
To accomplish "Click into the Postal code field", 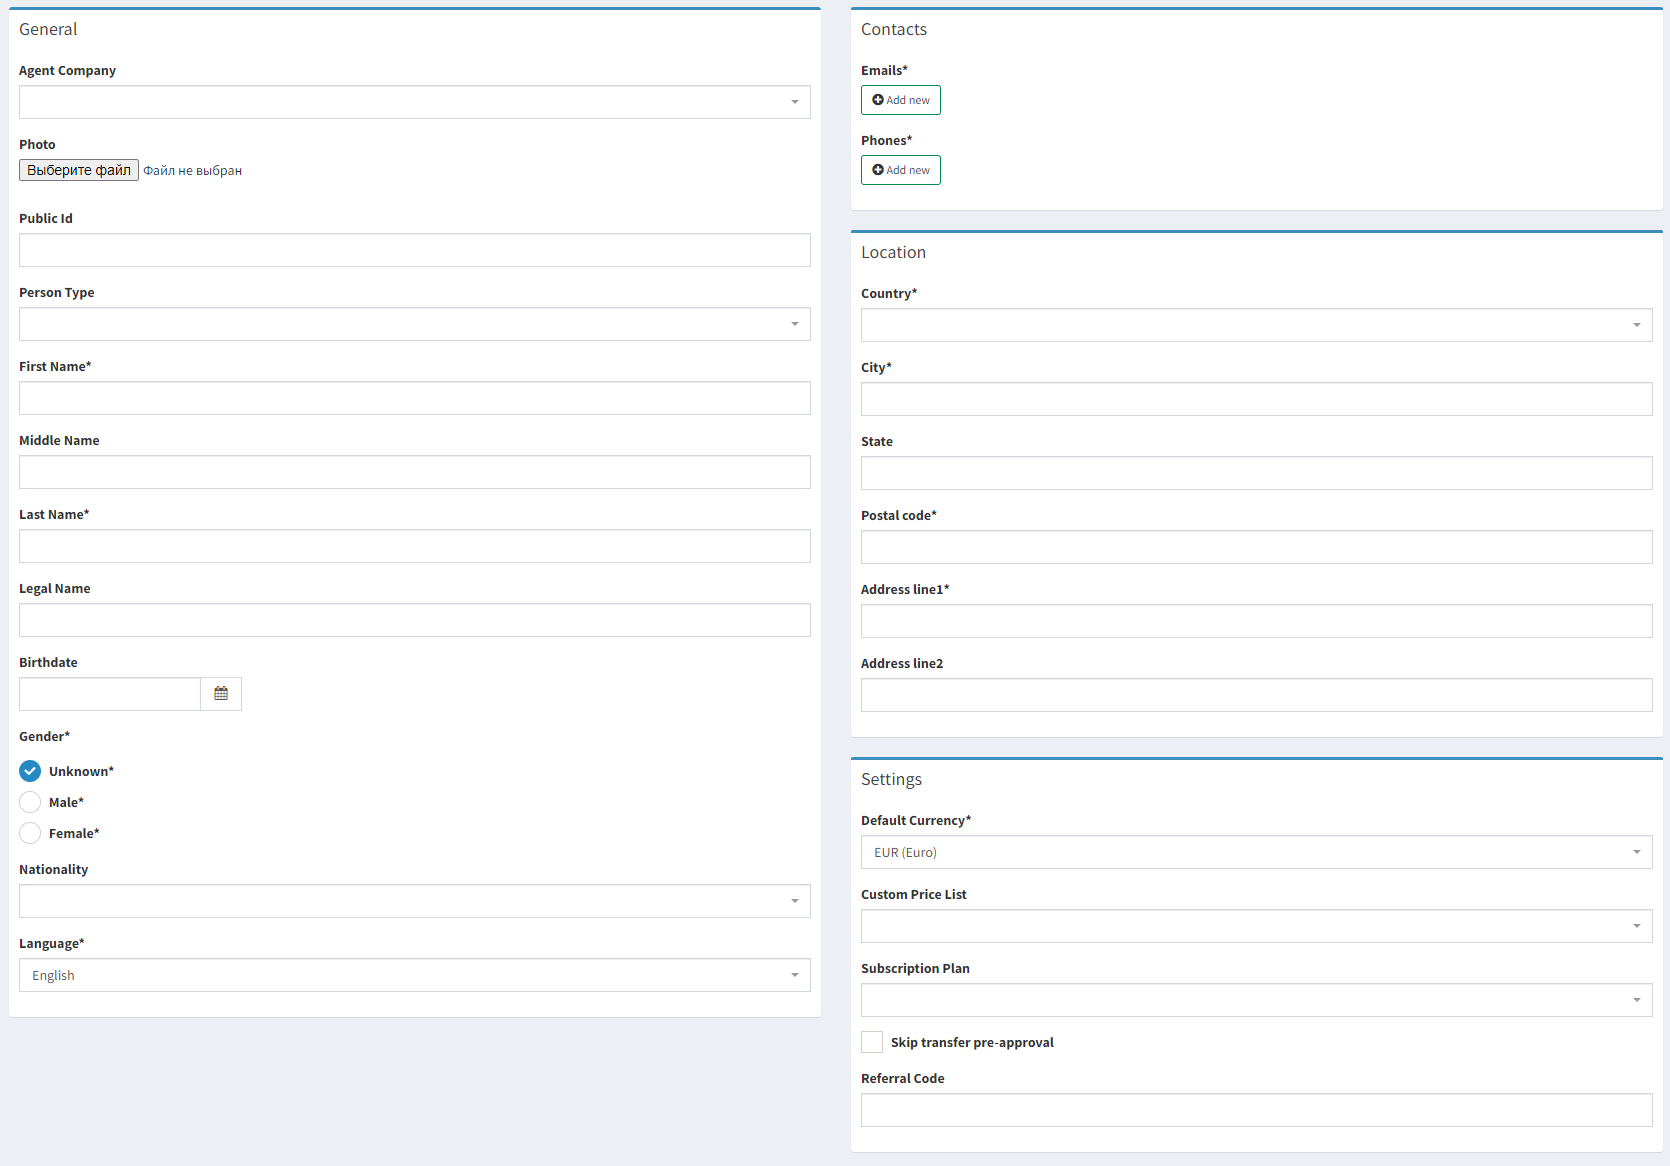I will (x=1256, y=547).
